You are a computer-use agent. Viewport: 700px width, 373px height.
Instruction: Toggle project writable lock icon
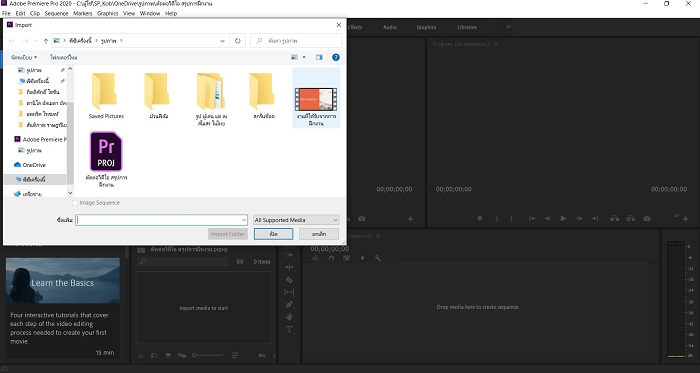pyautogui.click(x=141, y=356)
